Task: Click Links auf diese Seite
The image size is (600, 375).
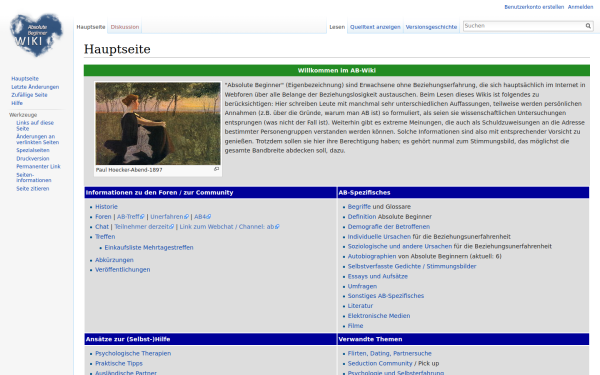Action: (35, 126)
